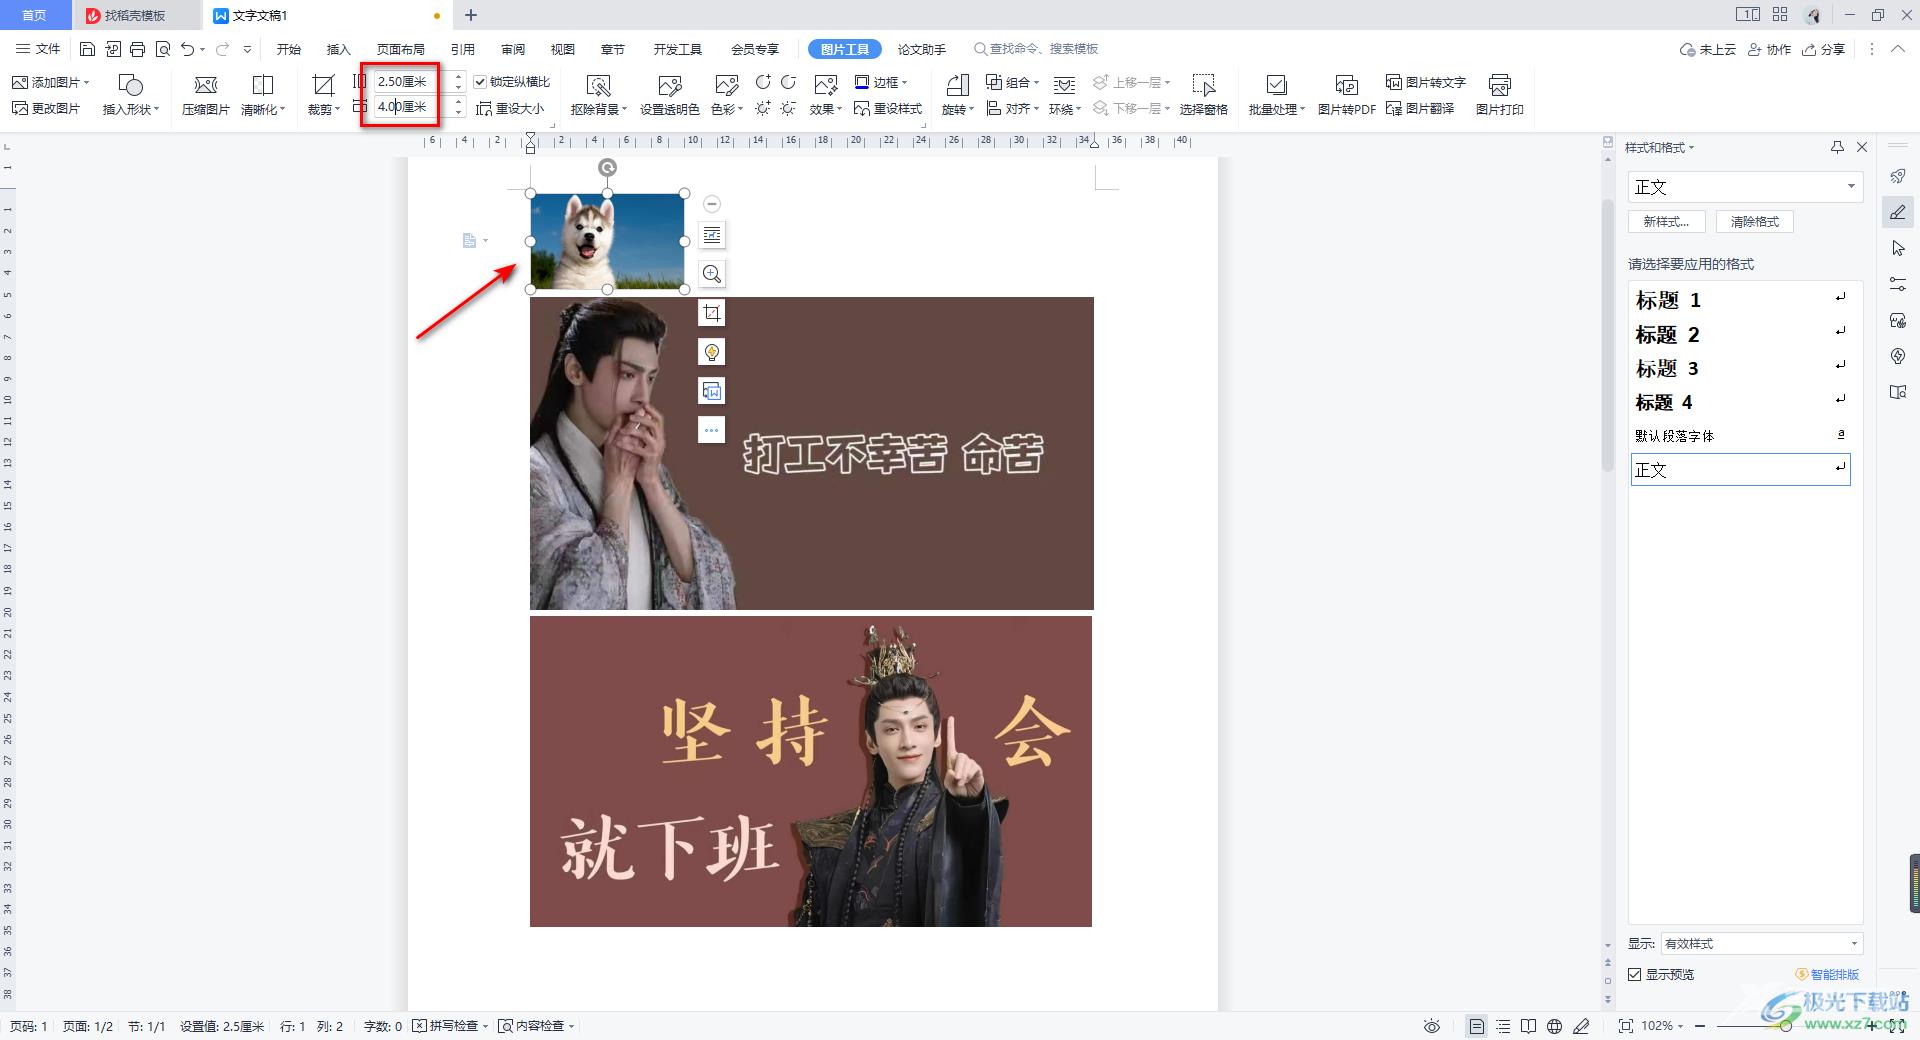Increase contrast with the upper circular icon
The width and height of the screenshot is (1920, 1040).
(763, 82)
